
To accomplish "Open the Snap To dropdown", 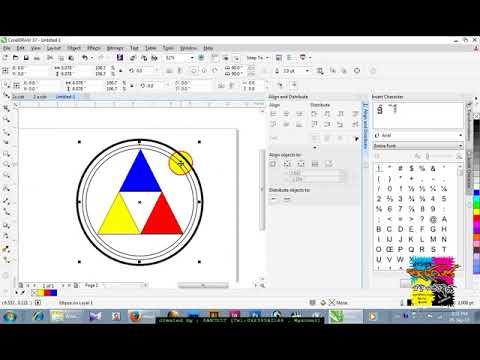I will pyautogui.click(x=257, y=58).
